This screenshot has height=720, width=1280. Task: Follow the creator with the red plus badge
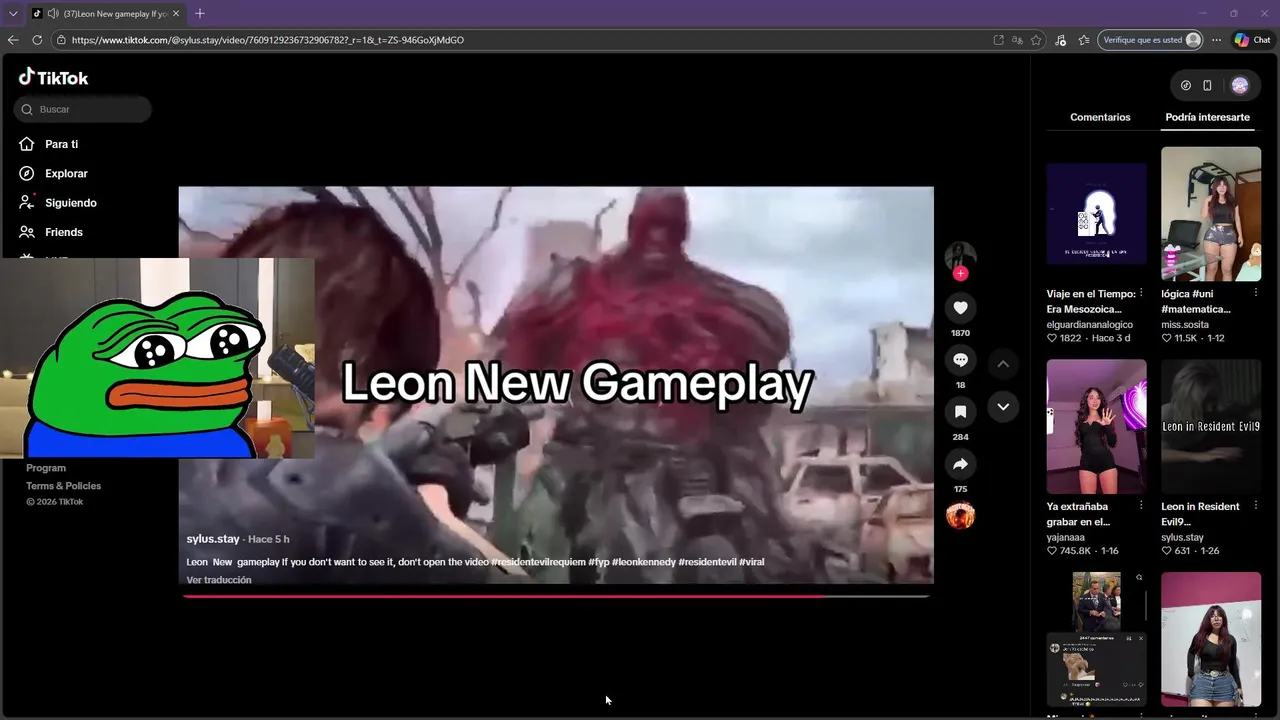[960, 273]
